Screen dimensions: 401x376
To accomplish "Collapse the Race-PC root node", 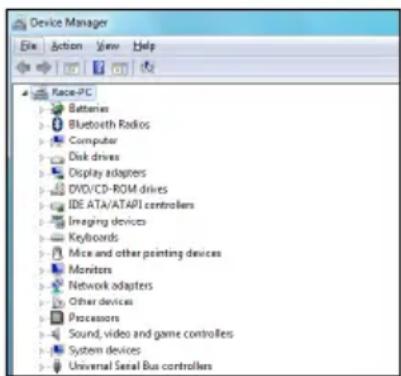I will pos(24,93).
